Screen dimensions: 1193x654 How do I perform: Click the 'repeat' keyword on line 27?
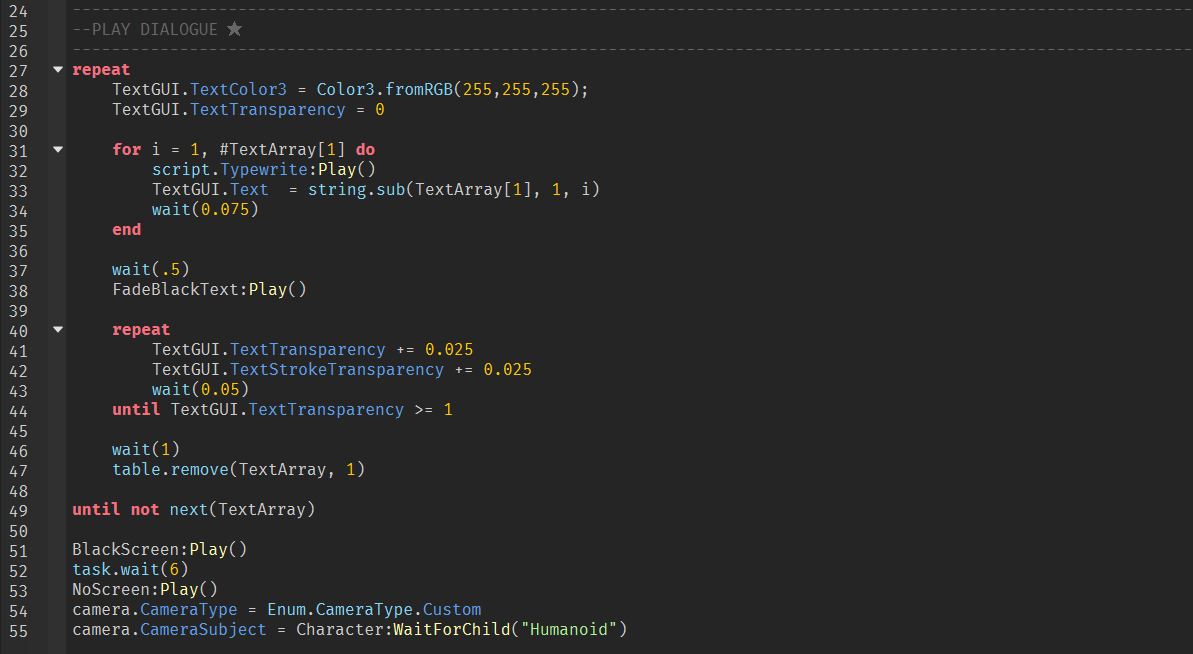pos(101,70)
